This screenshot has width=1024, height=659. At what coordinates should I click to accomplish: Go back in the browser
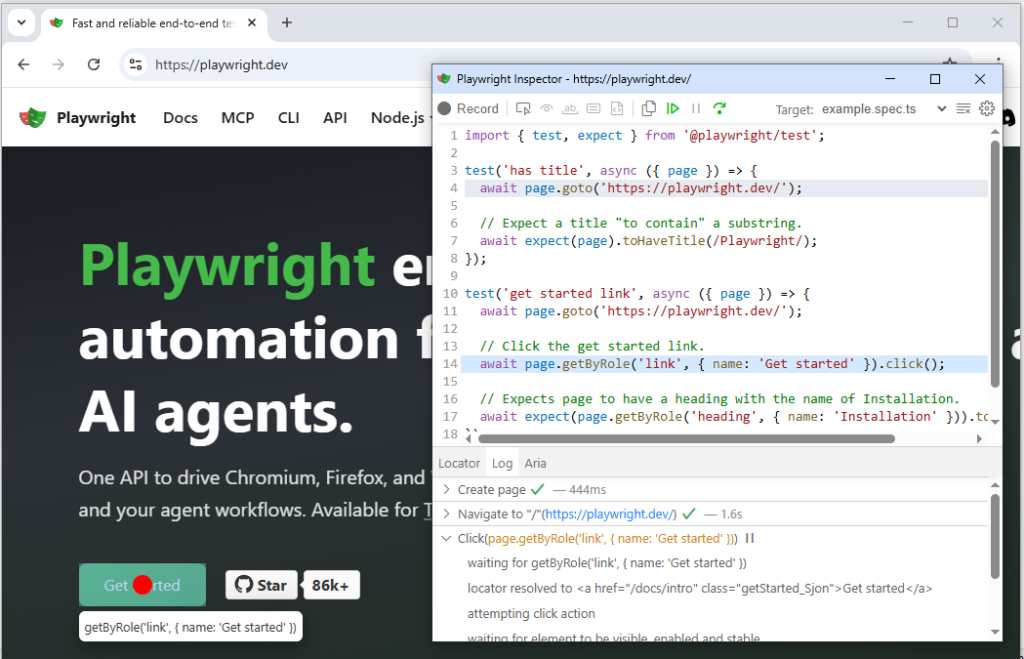click(24, 65)
